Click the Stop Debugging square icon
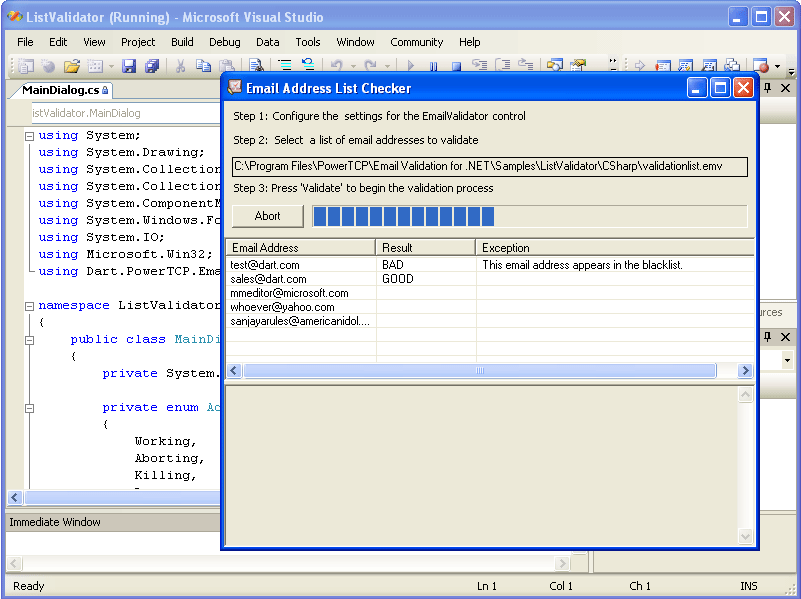 click(456, 66)
